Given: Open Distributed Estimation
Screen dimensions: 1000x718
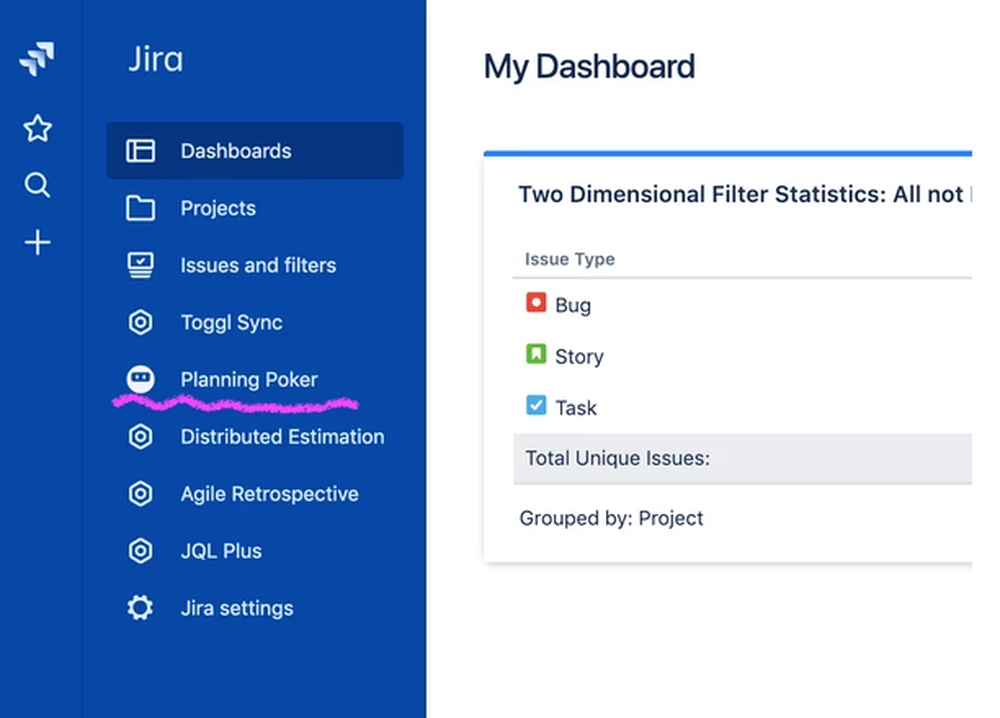Looking at the screenshot, I should [x=254, y=437].
